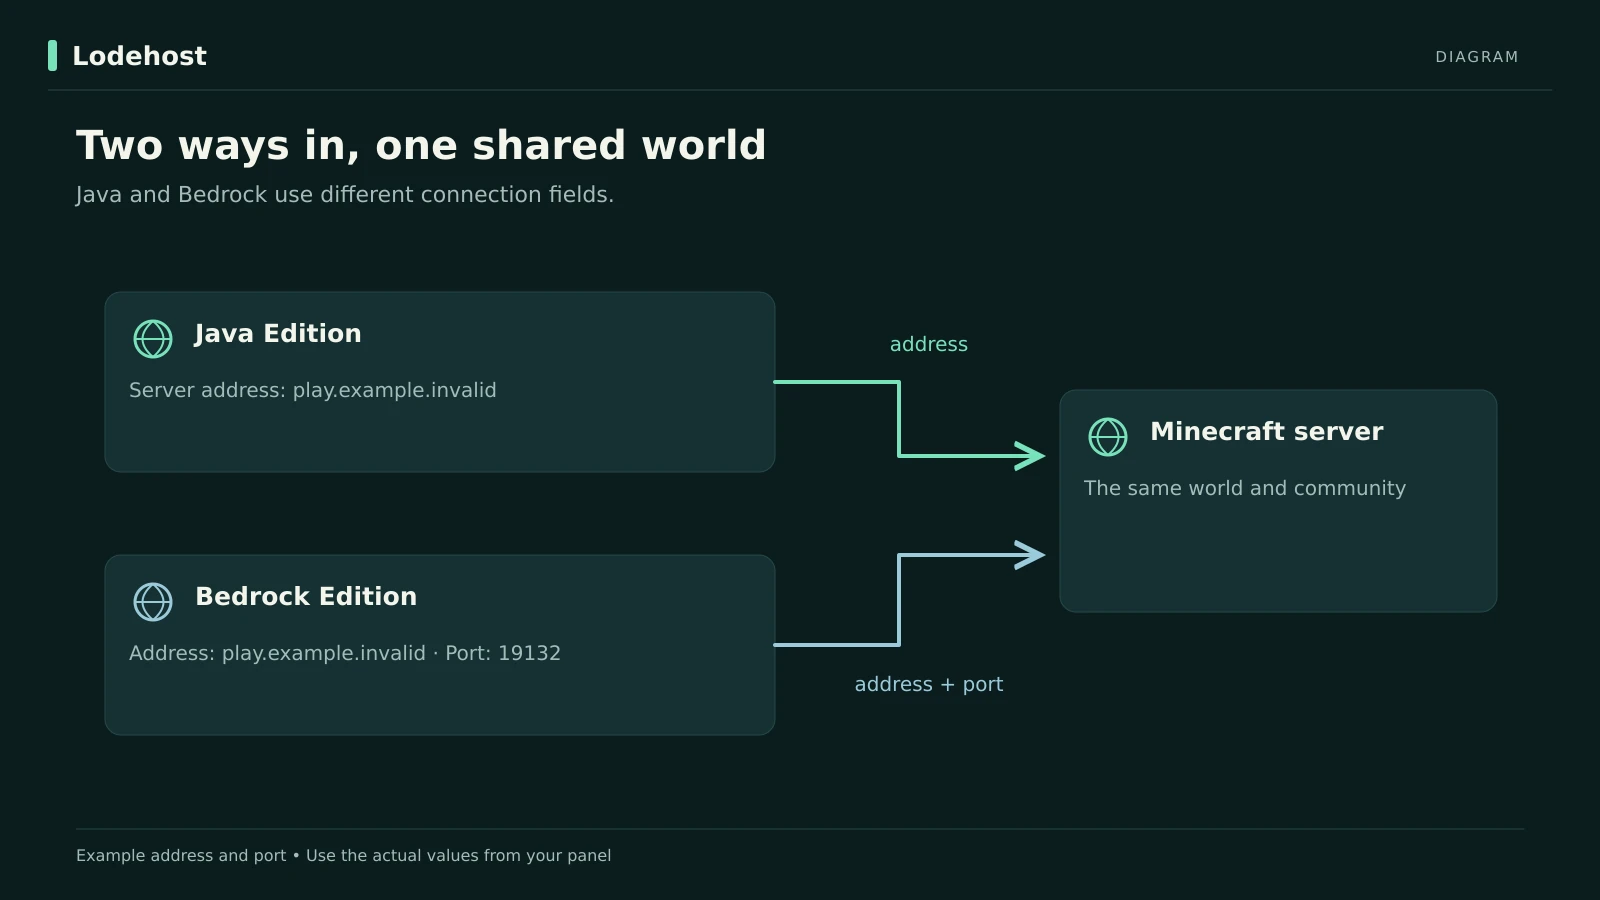The height and width of the screenshot is (900, 1600).
Task: Click the globe icon beside Minecraft server
Action: (1108, 437)
